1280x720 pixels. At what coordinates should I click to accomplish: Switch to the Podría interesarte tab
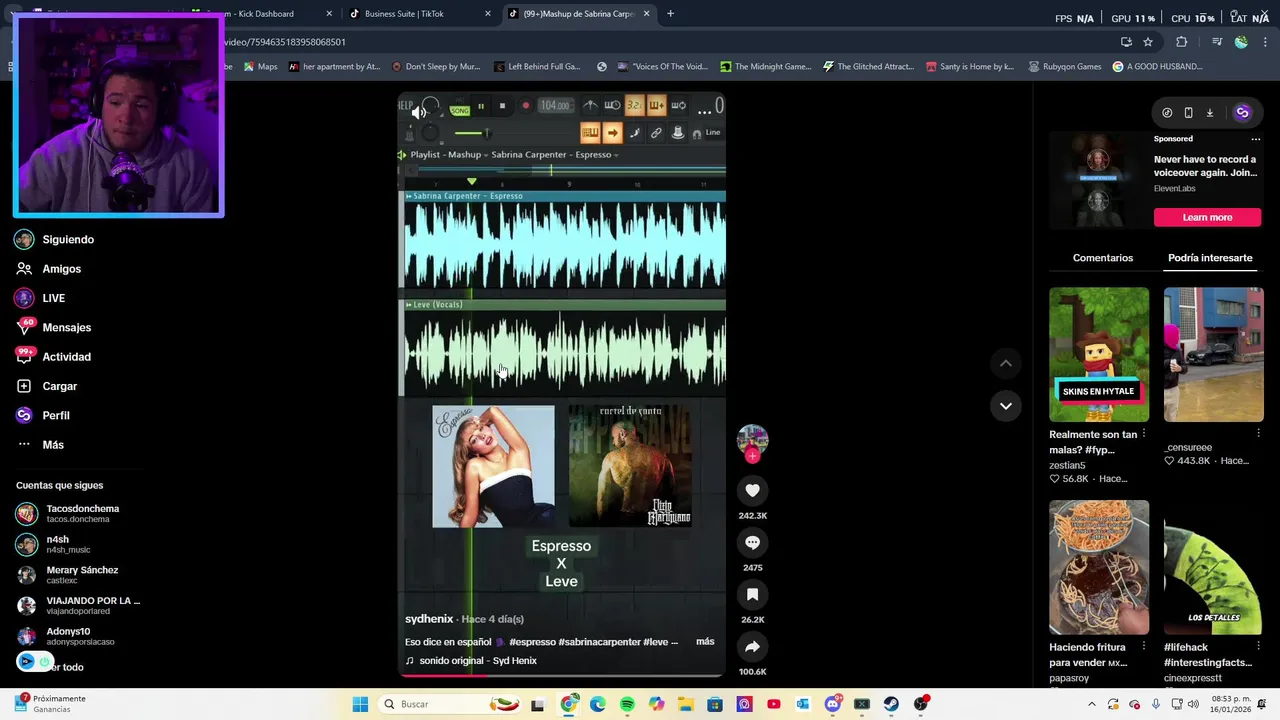coord(1210,258)
